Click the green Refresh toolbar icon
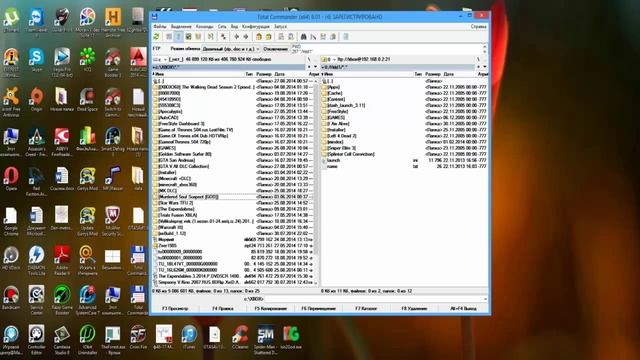The height and width of the screenshot is (360, 640). [x=156, y=37]
